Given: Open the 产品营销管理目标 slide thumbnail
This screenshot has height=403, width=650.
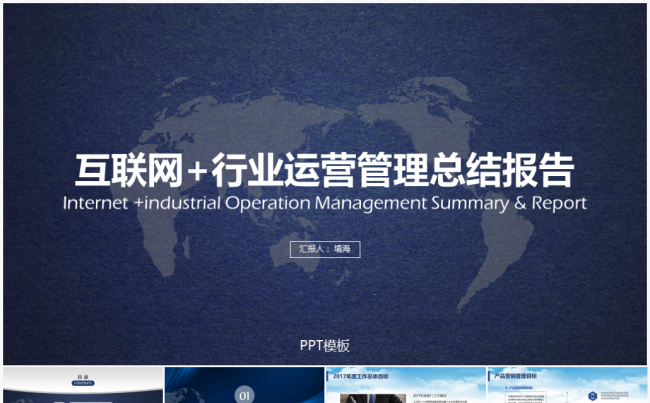Looking at the screenshot, I should click(567, 385).
